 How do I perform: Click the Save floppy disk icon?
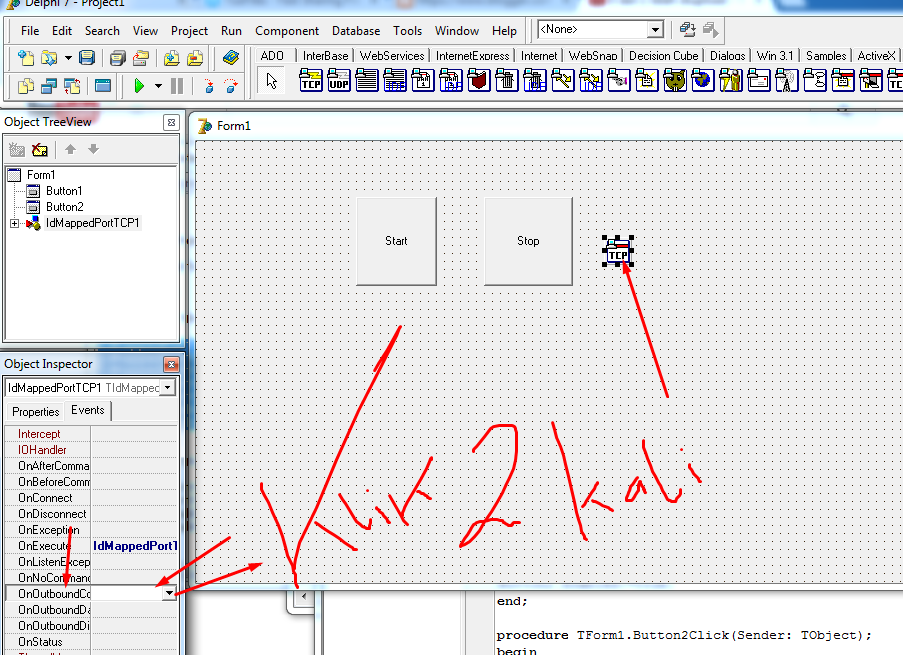coord(87,58)
